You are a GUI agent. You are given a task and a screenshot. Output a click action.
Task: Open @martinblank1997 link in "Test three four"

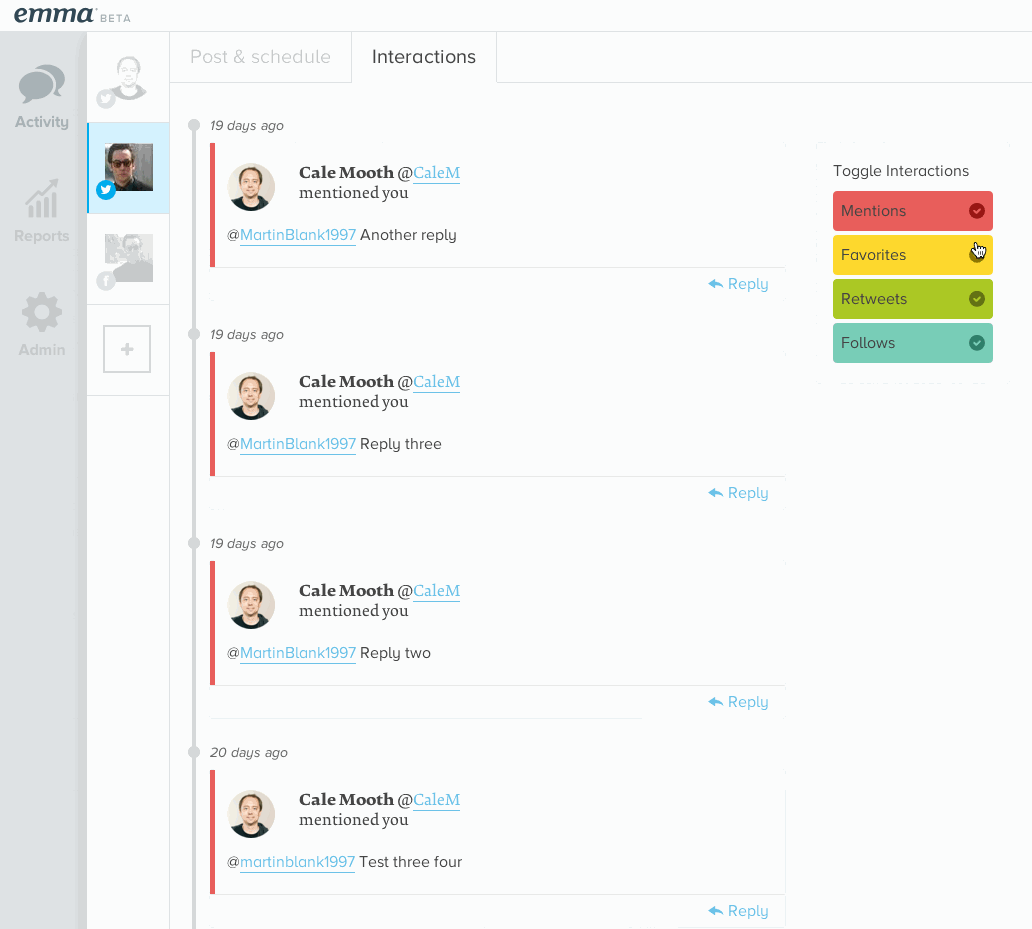tap(297, 862)
